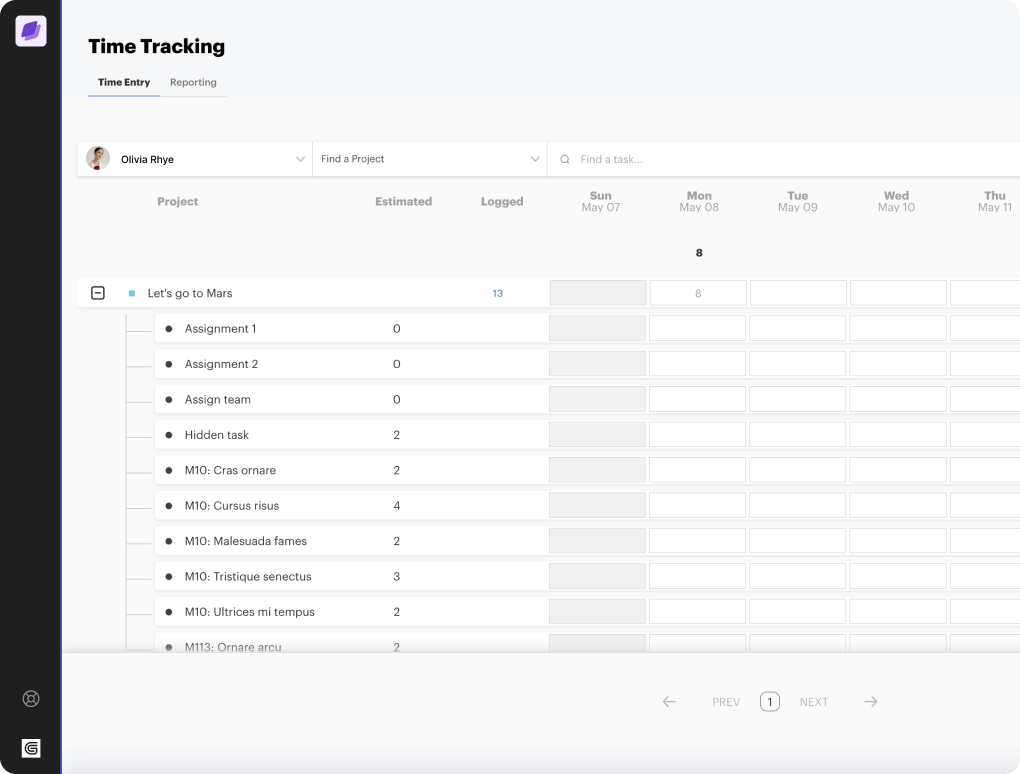Click the left arrow beside PREV
Image resolution: width=1020 pixels, height=774 pixels.
click(x=669, y=702)
